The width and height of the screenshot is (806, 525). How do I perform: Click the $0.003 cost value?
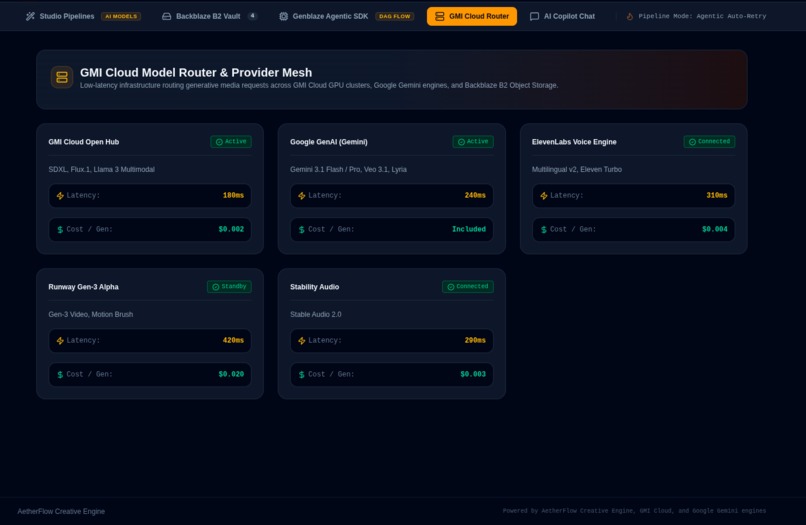click(473, 374)
